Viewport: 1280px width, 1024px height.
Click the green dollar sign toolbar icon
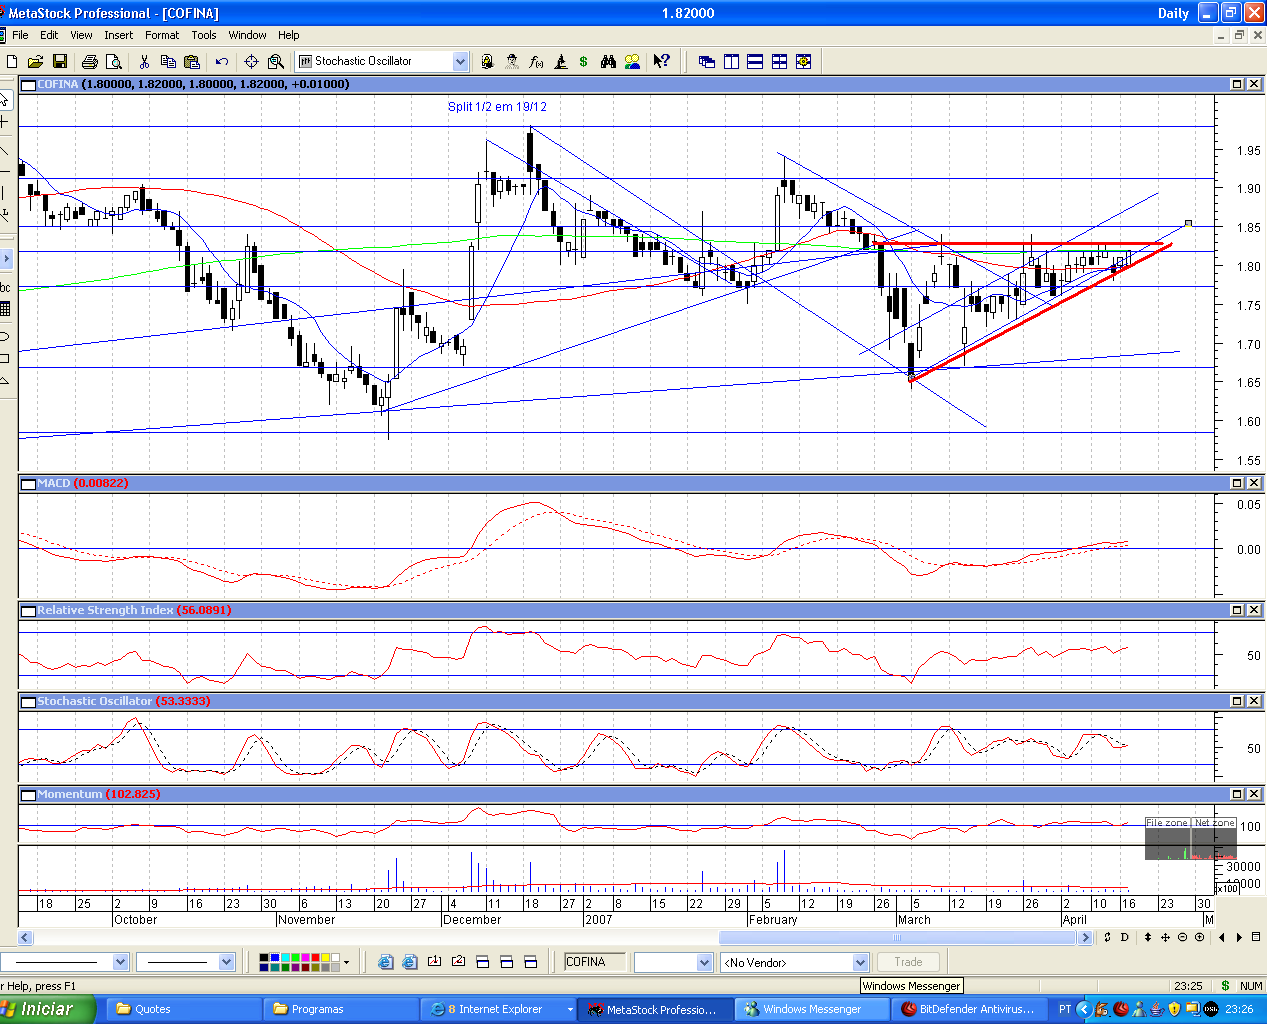[x=584, y=62]
